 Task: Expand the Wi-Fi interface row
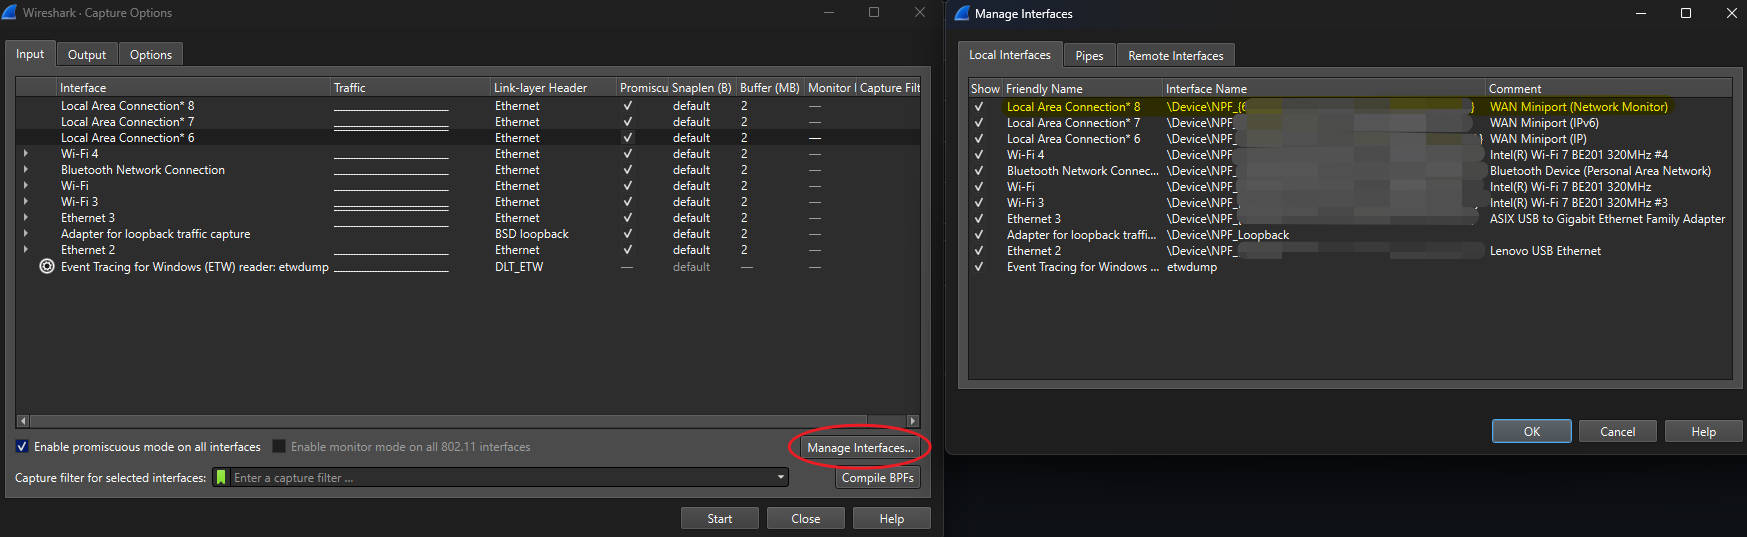(x=25, y=186)
